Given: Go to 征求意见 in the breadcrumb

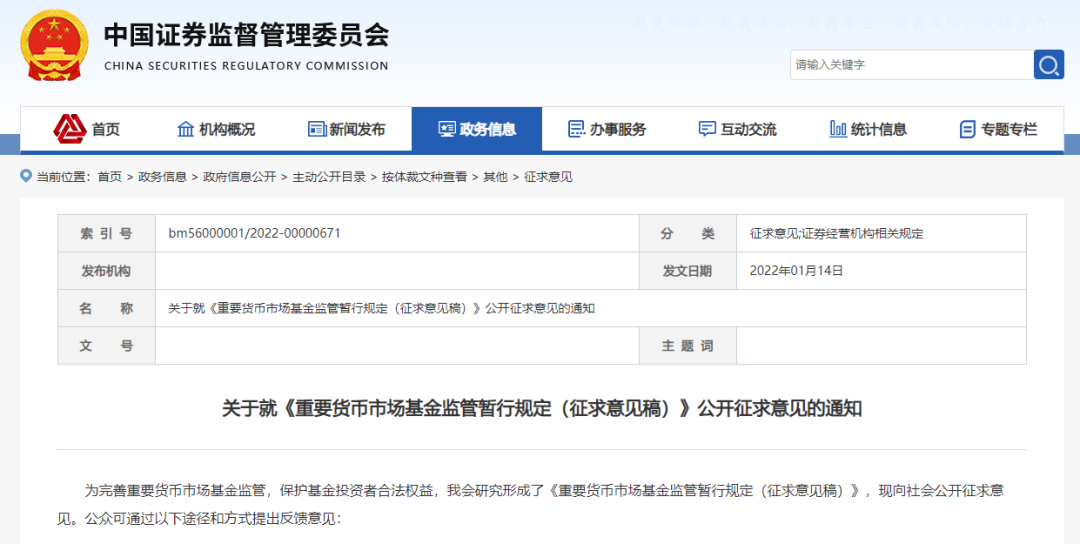Looking at the screenshot, I should pos(548,177).
